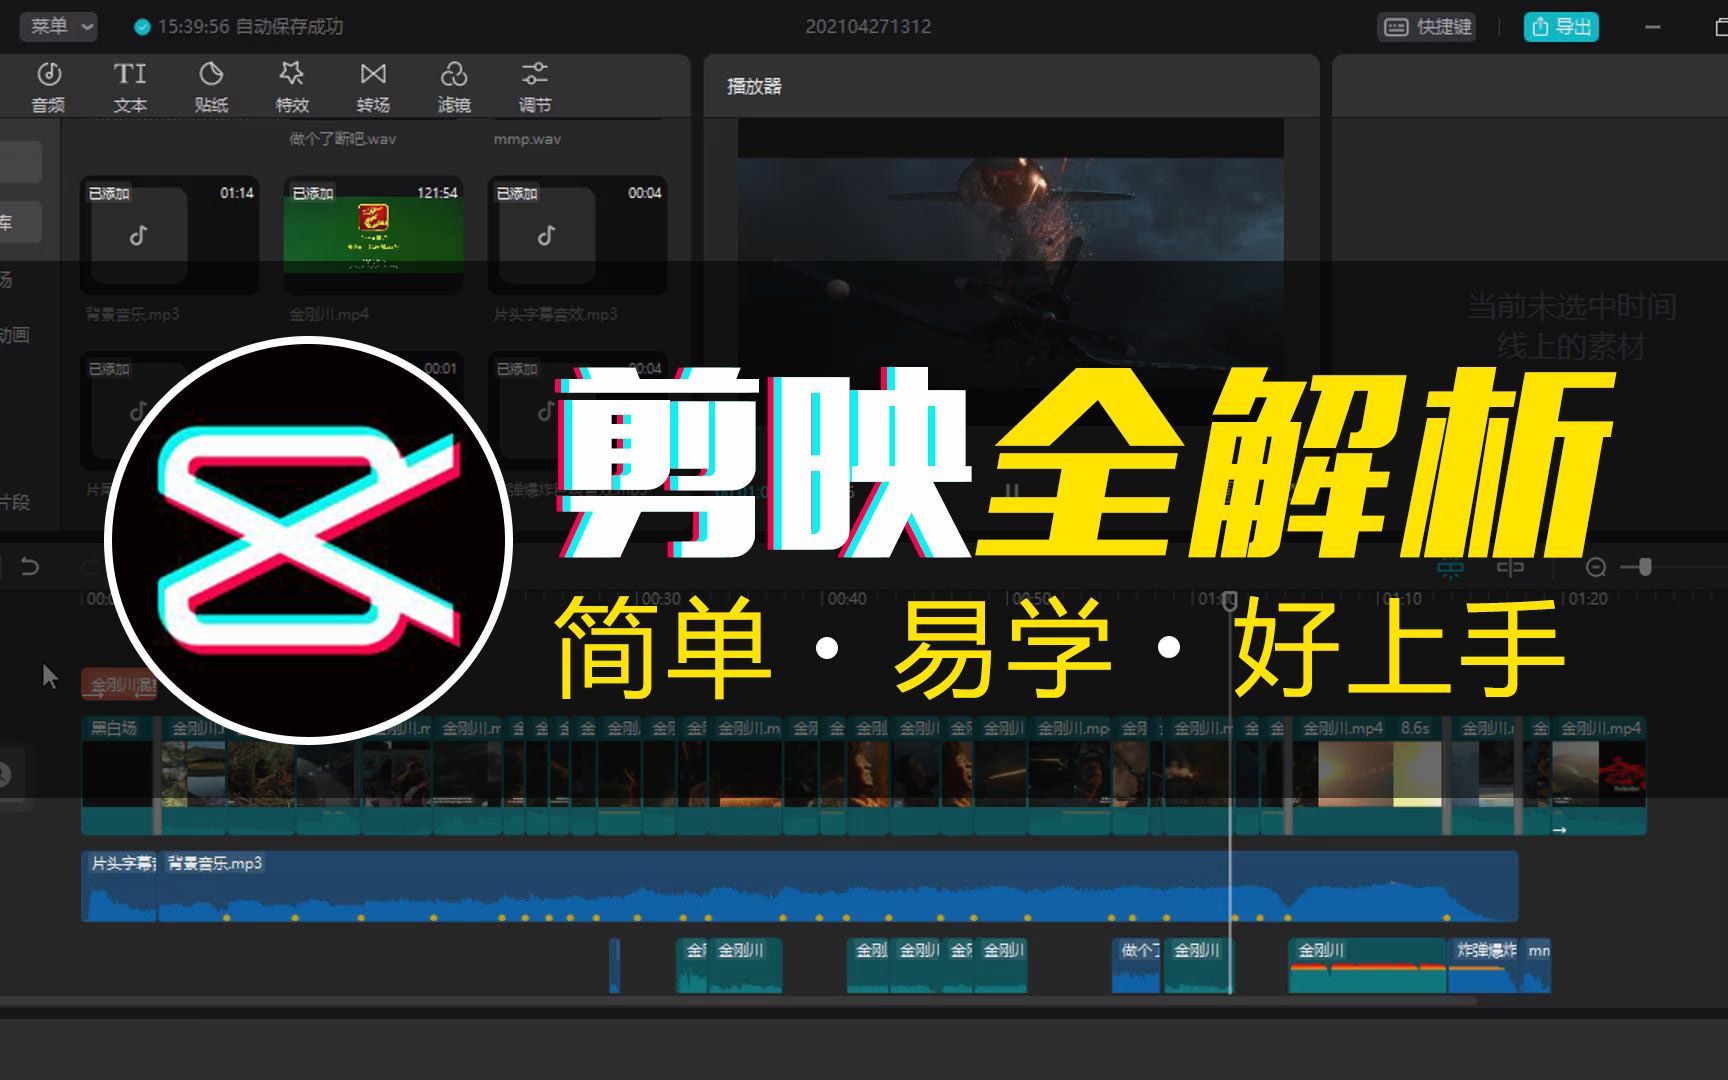Select the 金刚川.mp4 video thumbnail
Image resolution: width=1728 pixels, height=1080 pixels.
(373, 235)
